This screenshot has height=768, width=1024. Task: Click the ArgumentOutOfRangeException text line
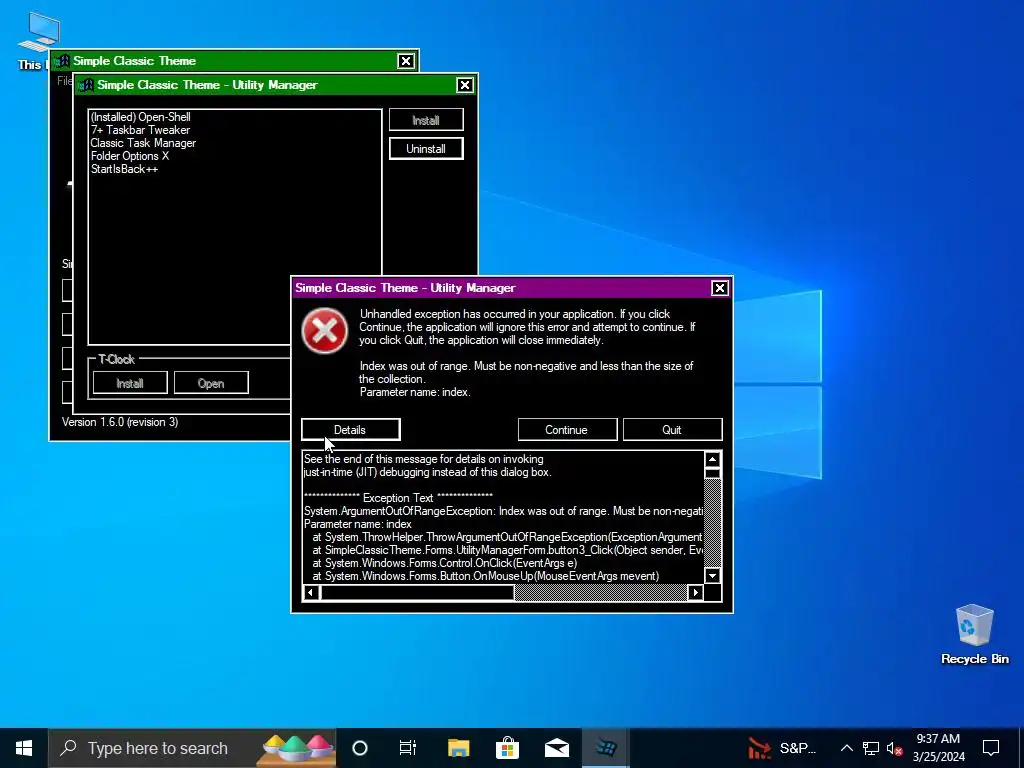pyautogui.click(x=504, y=511)
